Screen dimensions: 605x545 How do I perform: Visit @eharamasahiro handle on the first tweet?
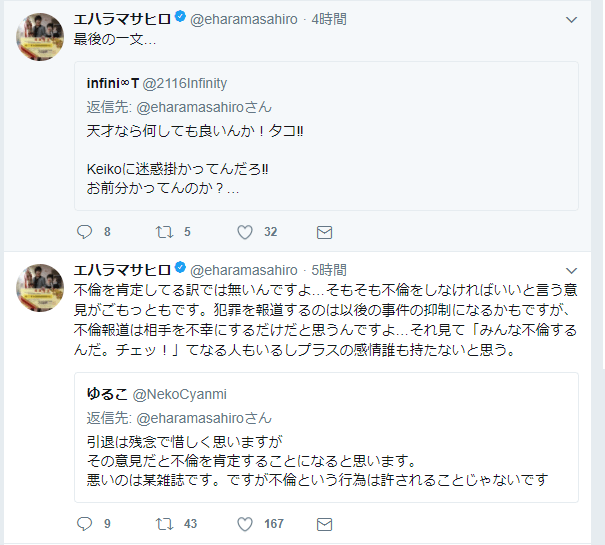[x=243, y=19]
